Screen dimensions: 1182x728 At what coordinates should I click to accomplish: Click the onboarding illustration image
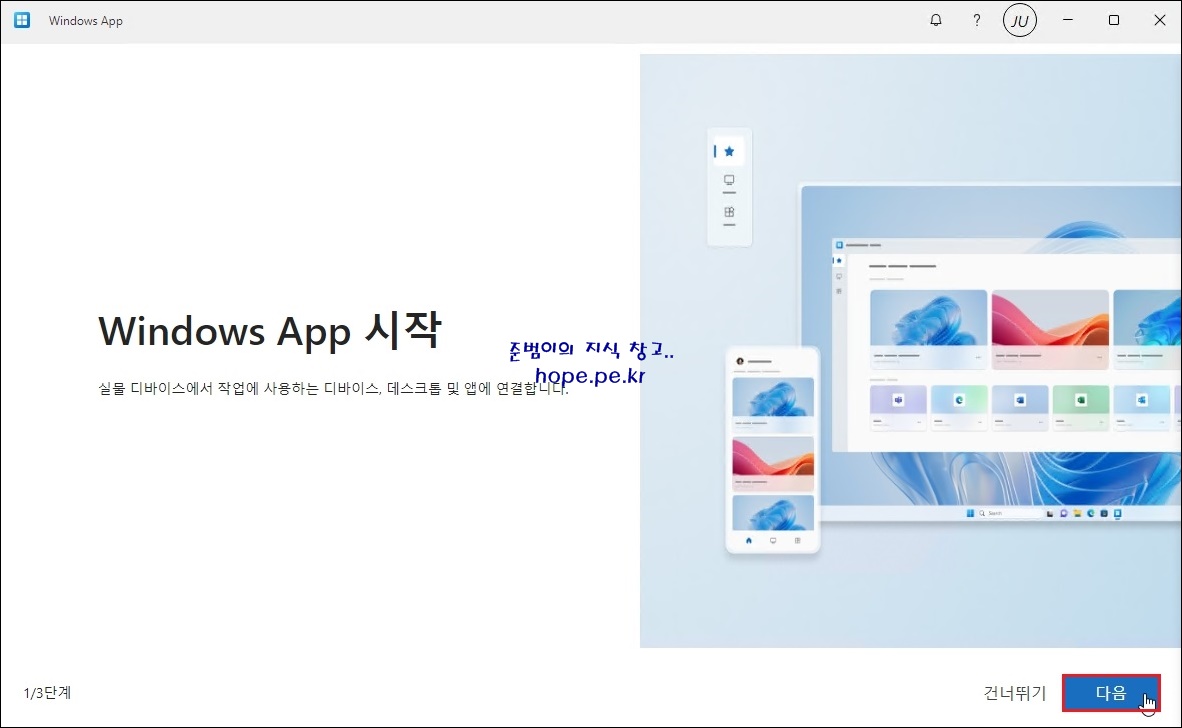(911, 350)
